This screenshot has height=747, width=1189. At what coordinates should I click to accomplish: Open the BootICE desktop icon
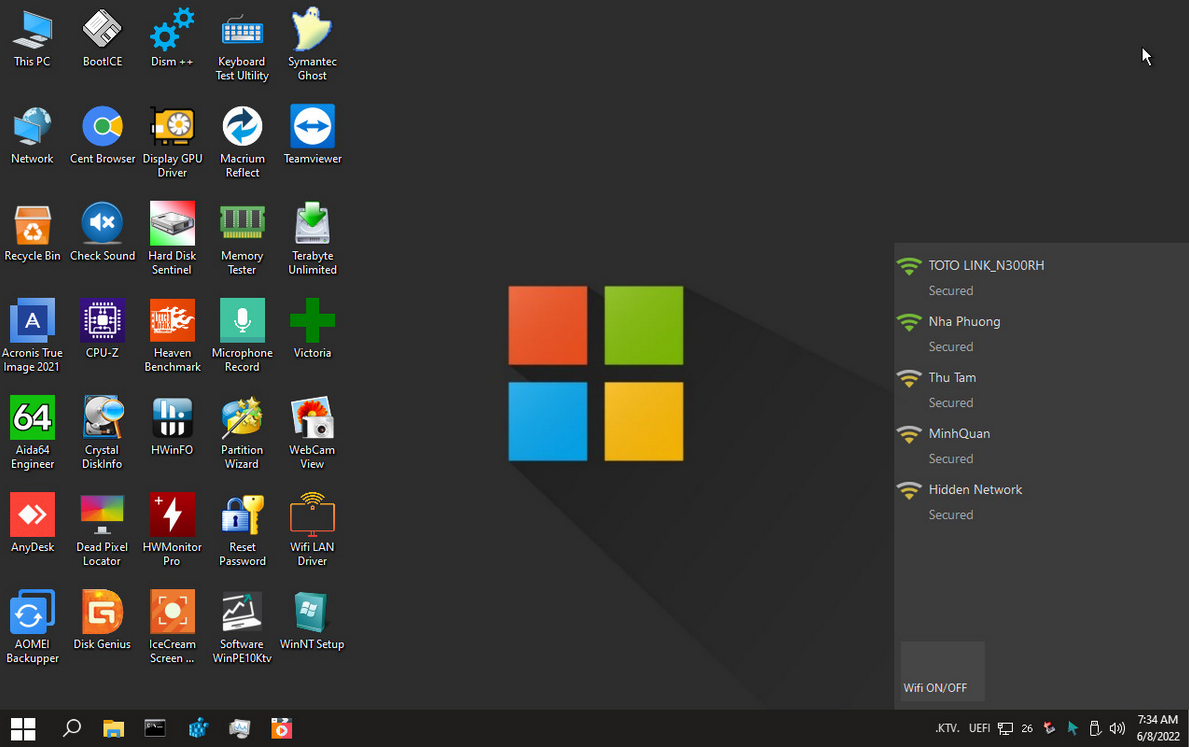tap(102, 38)
